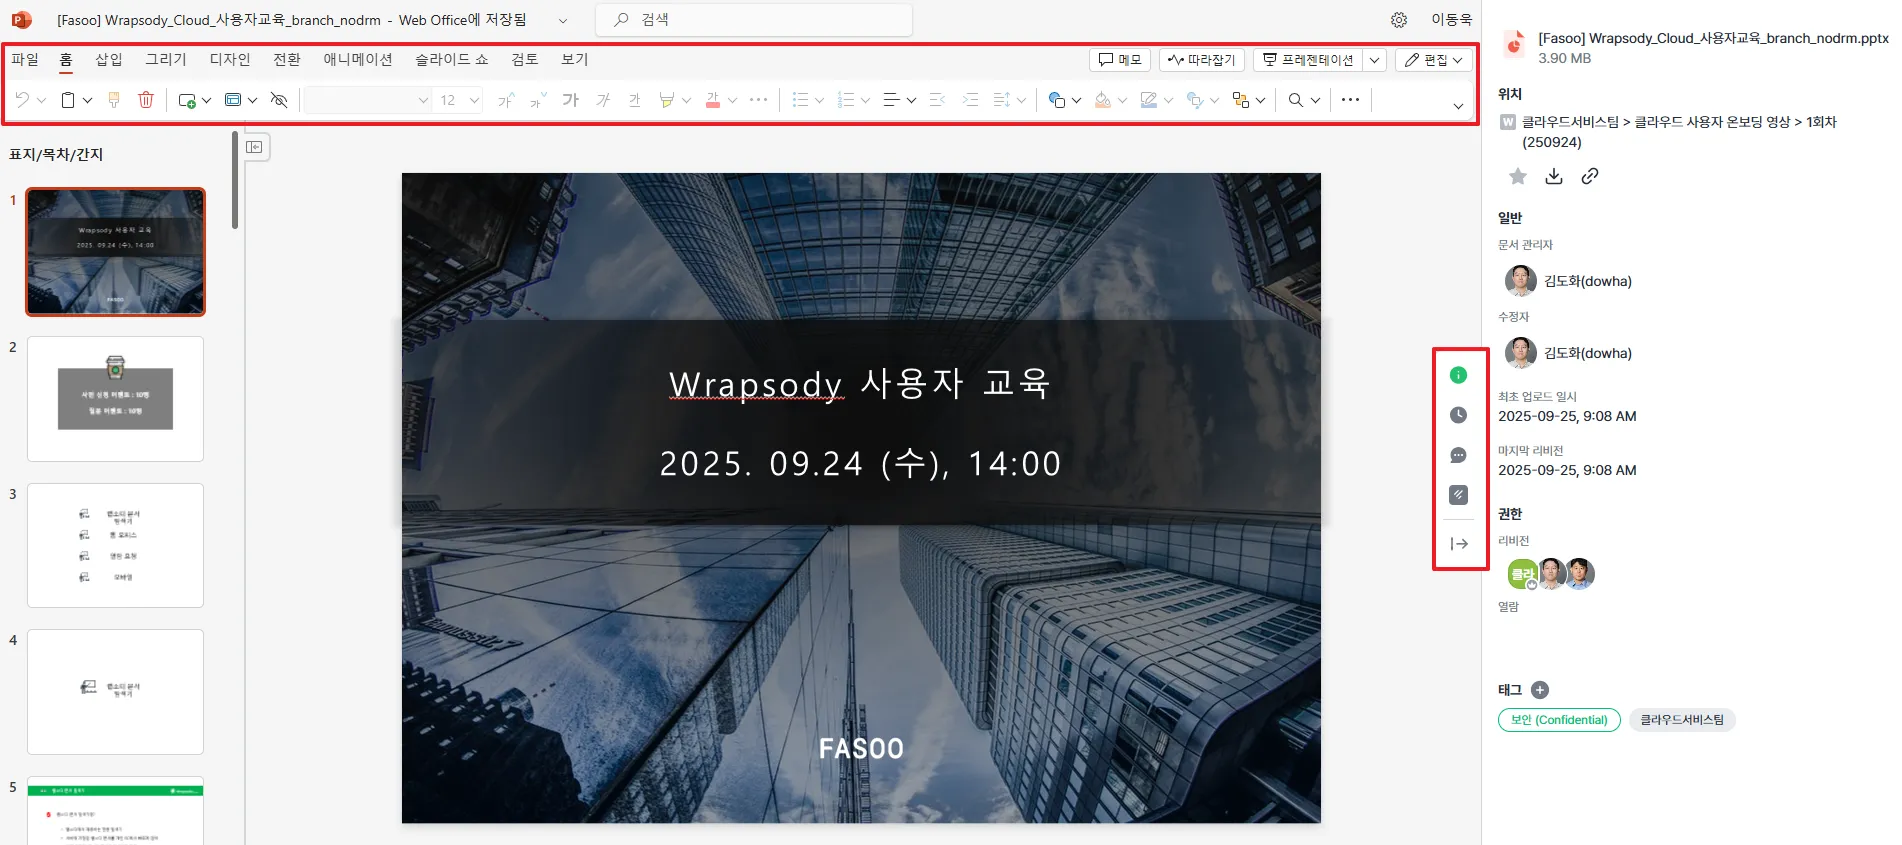The image size is (1902, 845).
Task: Switch to the 디자인 tab
Action: click(230, 59)
